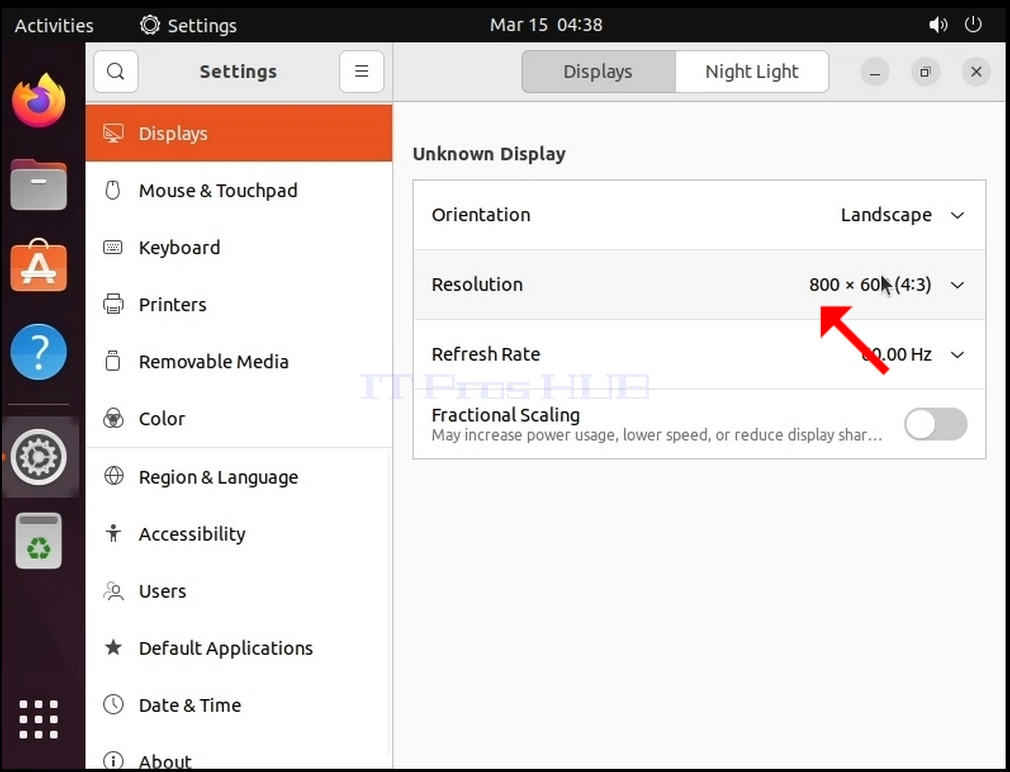Viewport: 1010px width, 772px height.
Task: Select the Displays tab in header
Action: [x=598, y=71]
